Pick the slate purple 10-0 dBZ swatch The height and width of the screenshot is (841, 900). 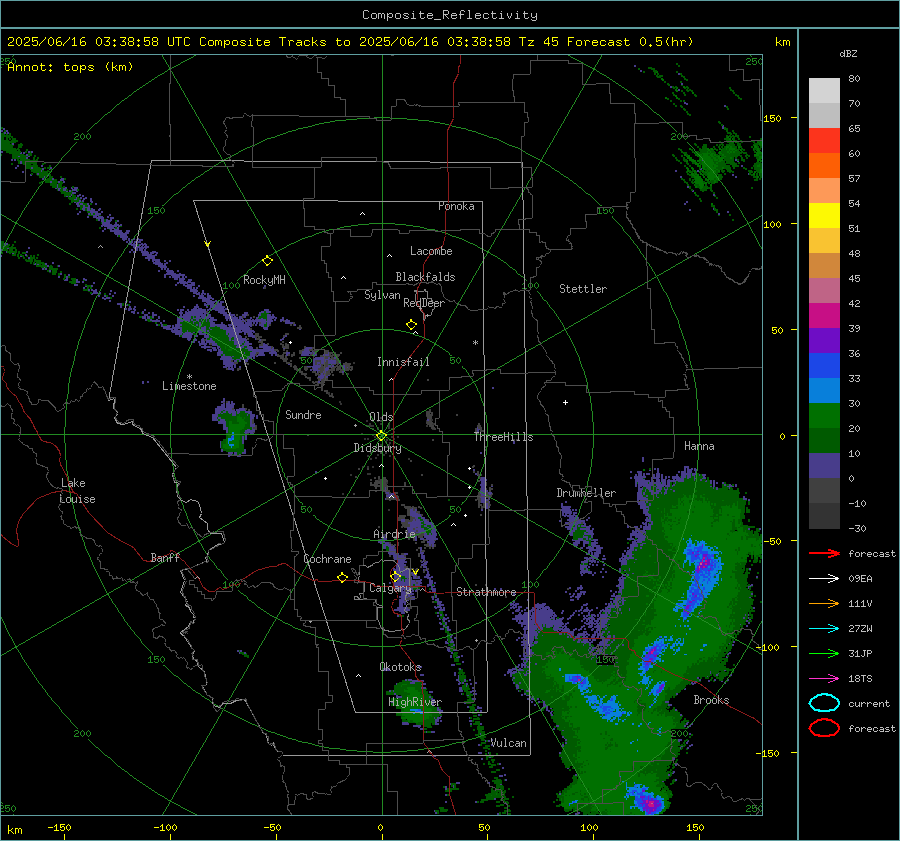824,466
